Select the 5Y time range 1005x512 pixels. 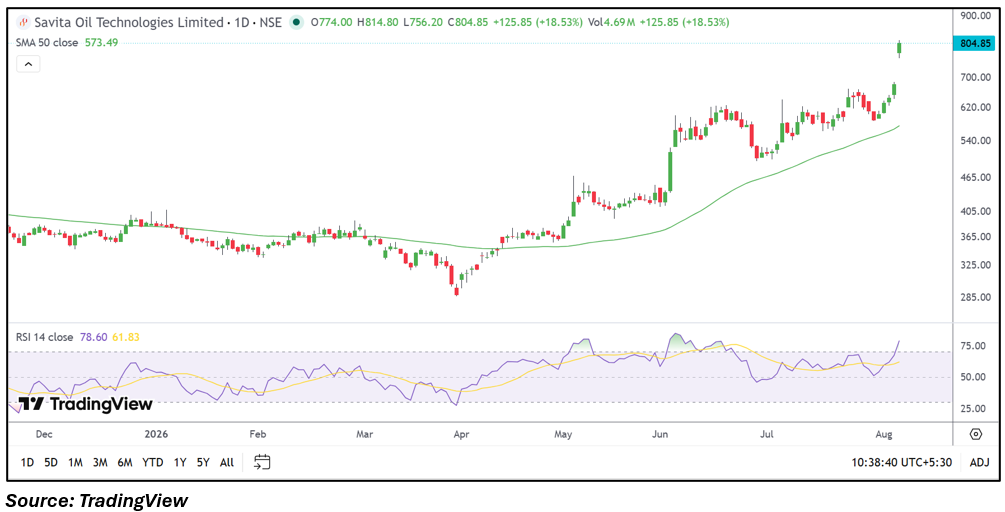[203, 462]
